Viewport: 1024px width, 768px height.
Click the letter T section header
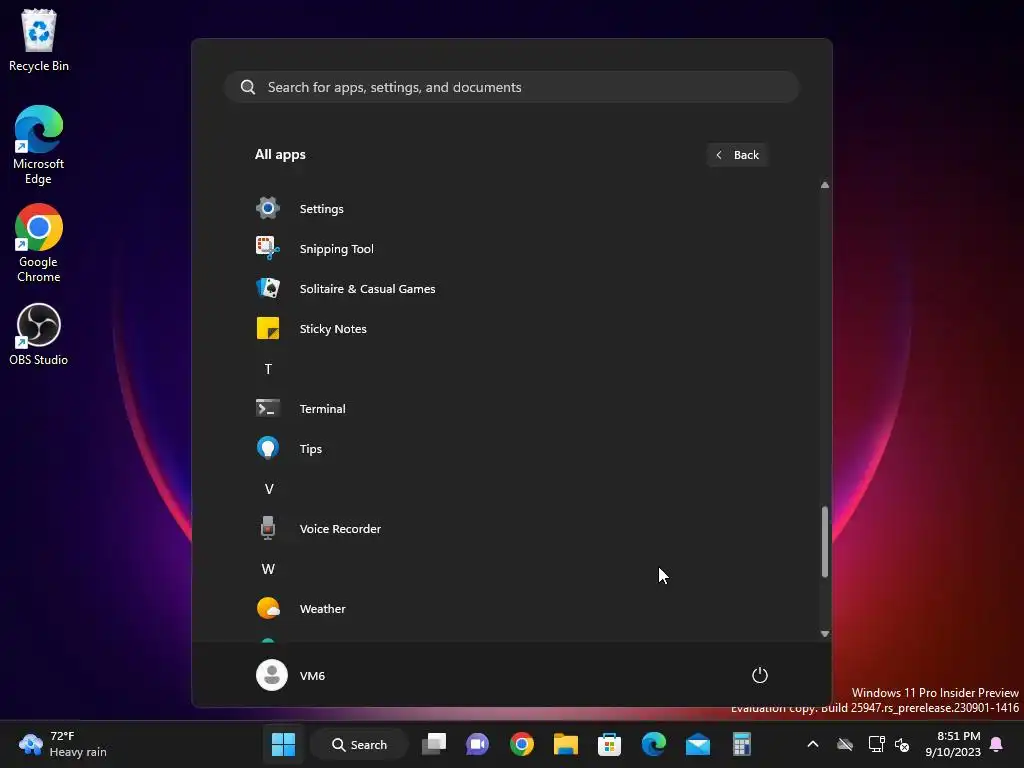[268, 369]
